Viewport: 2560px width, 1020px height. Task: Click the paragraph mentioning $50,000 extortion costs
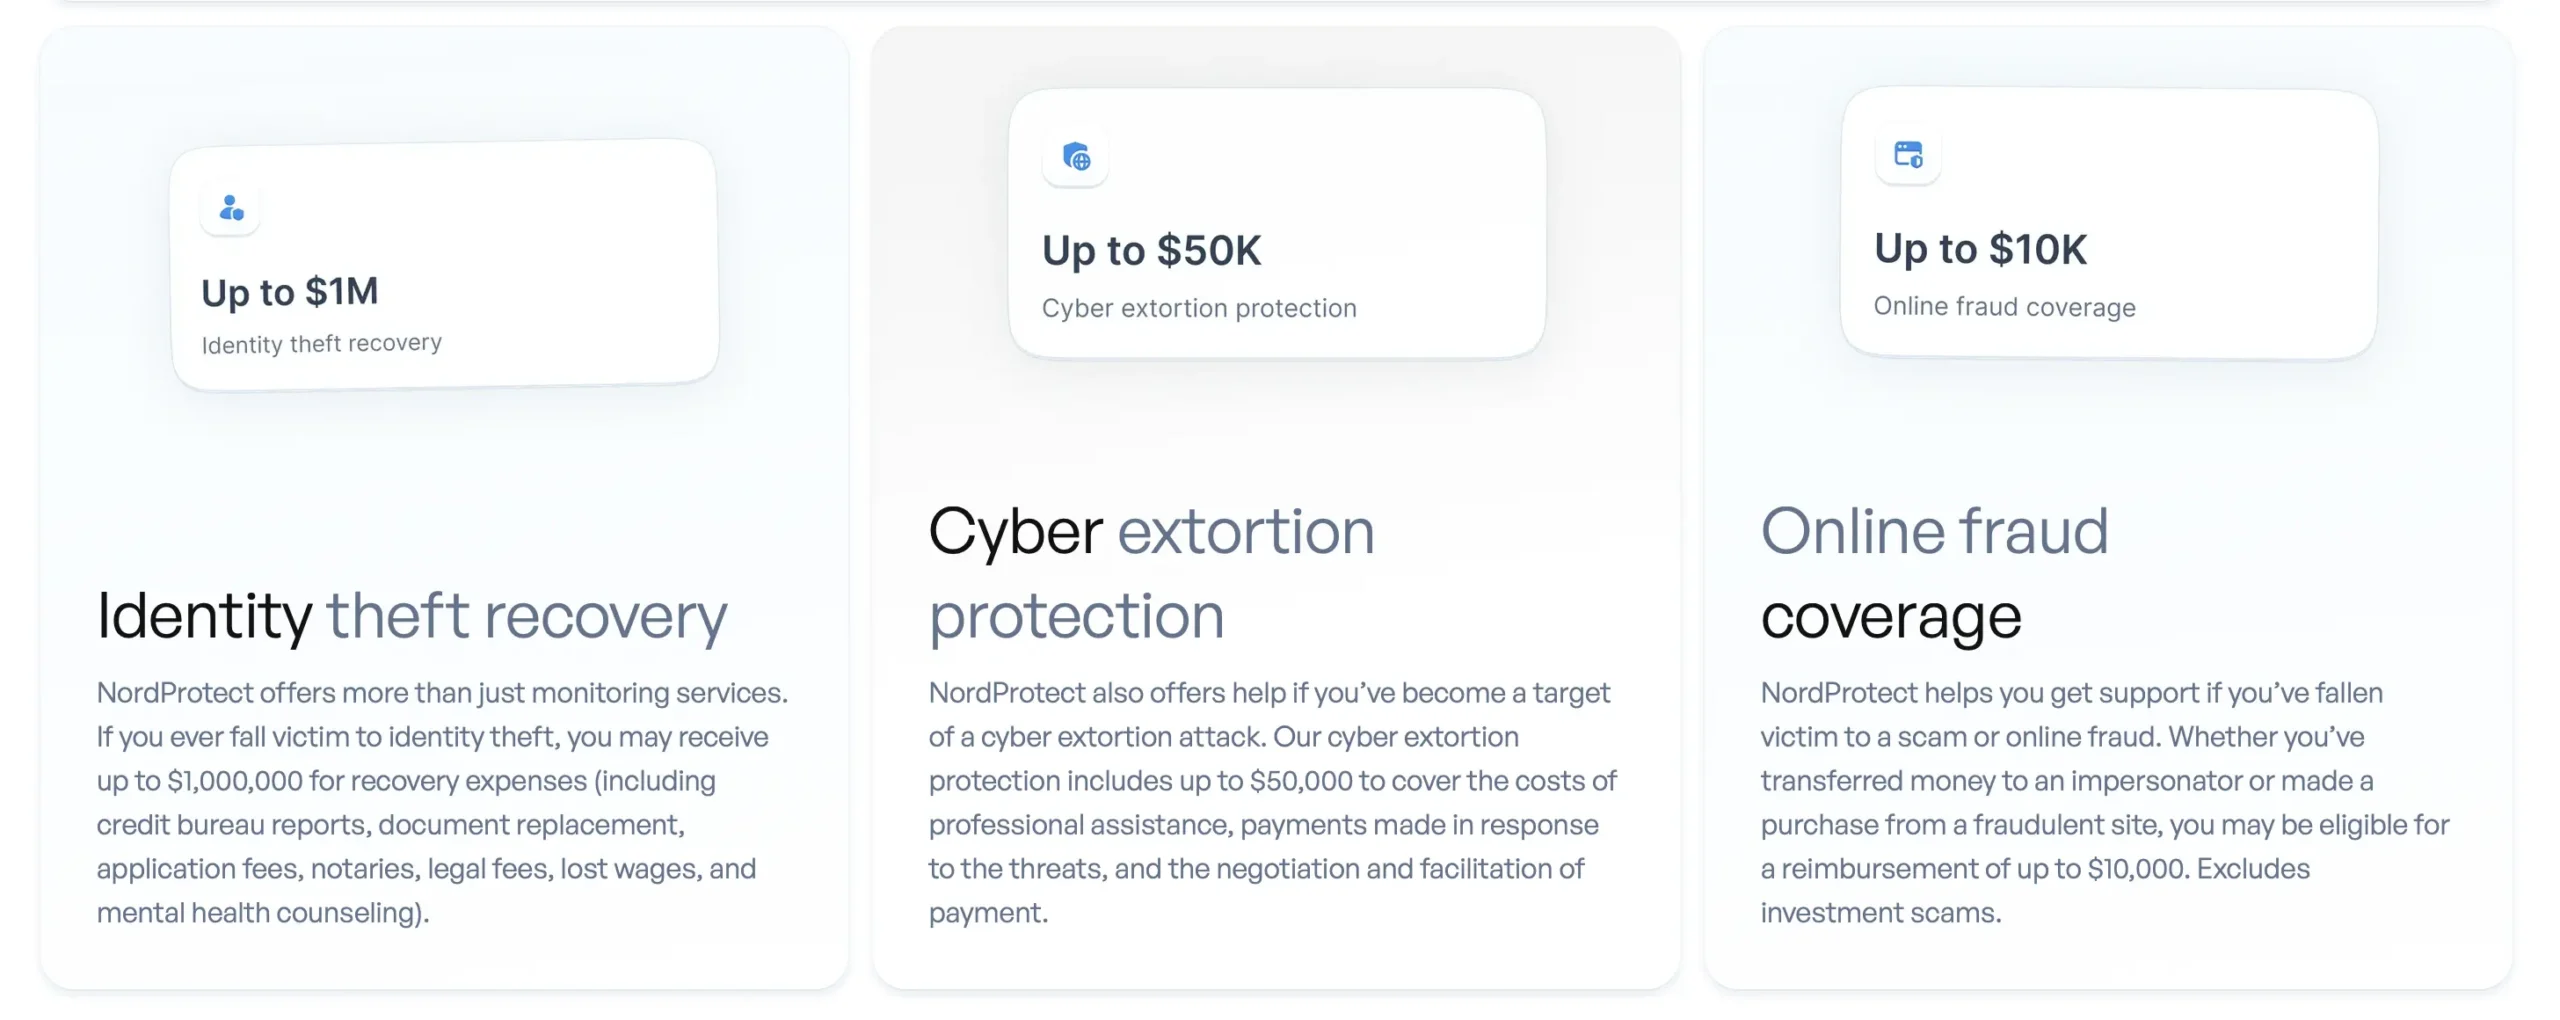tap(1272, 802)
